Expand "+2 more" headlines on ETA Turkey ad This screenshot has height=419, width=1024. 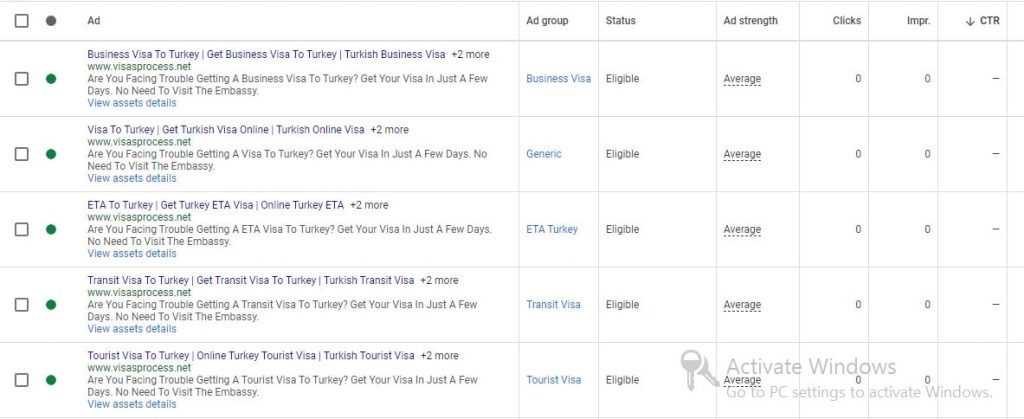(x=369, y=205)
